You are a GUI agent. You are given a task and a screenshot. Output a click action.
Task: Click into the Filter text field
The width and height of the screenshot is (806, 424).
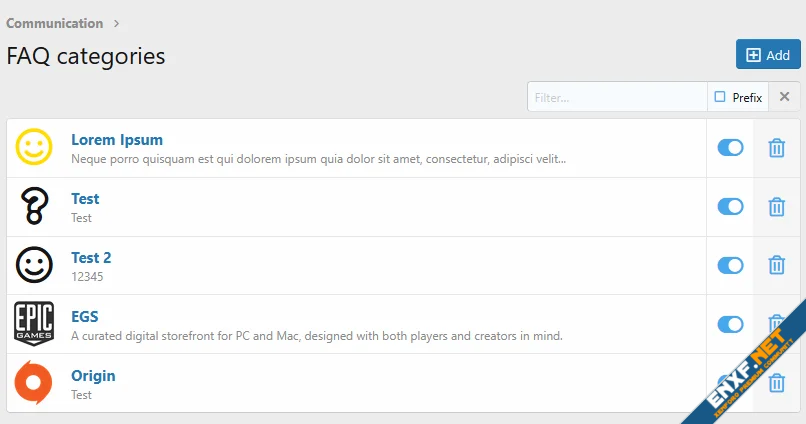pos(617,97)
